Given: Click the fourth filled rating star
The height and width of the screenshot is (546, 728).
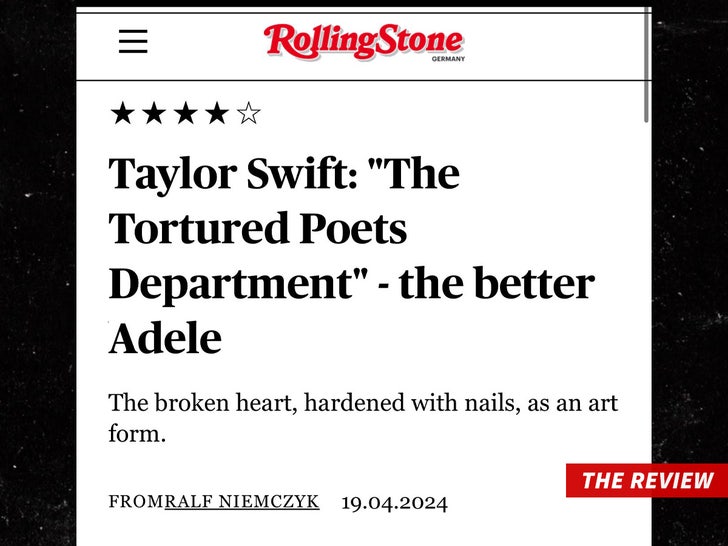Looking at the screenshot, I should tap(216, 114).
